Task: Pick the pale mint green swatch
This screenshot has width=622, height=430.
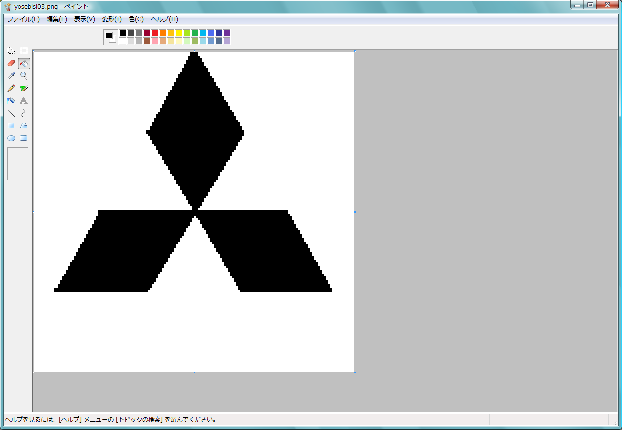Action: click(187, 40)
